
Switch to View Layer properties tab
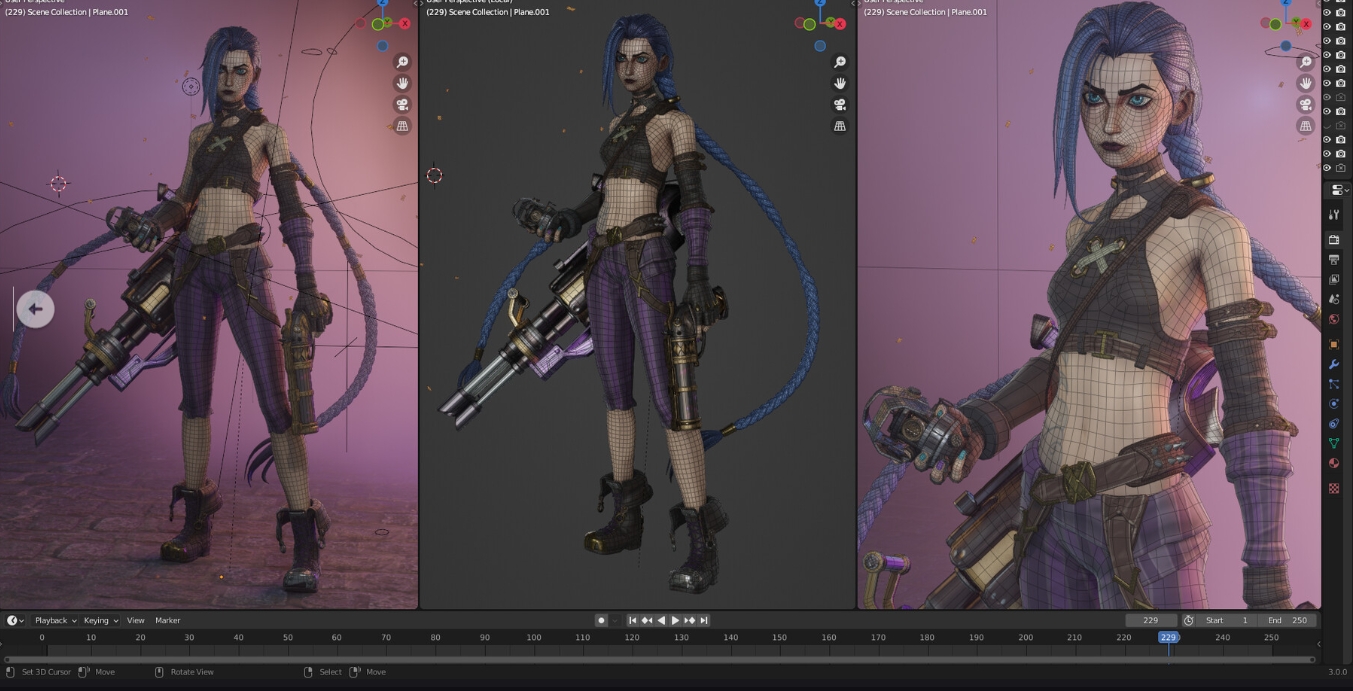1334,279
